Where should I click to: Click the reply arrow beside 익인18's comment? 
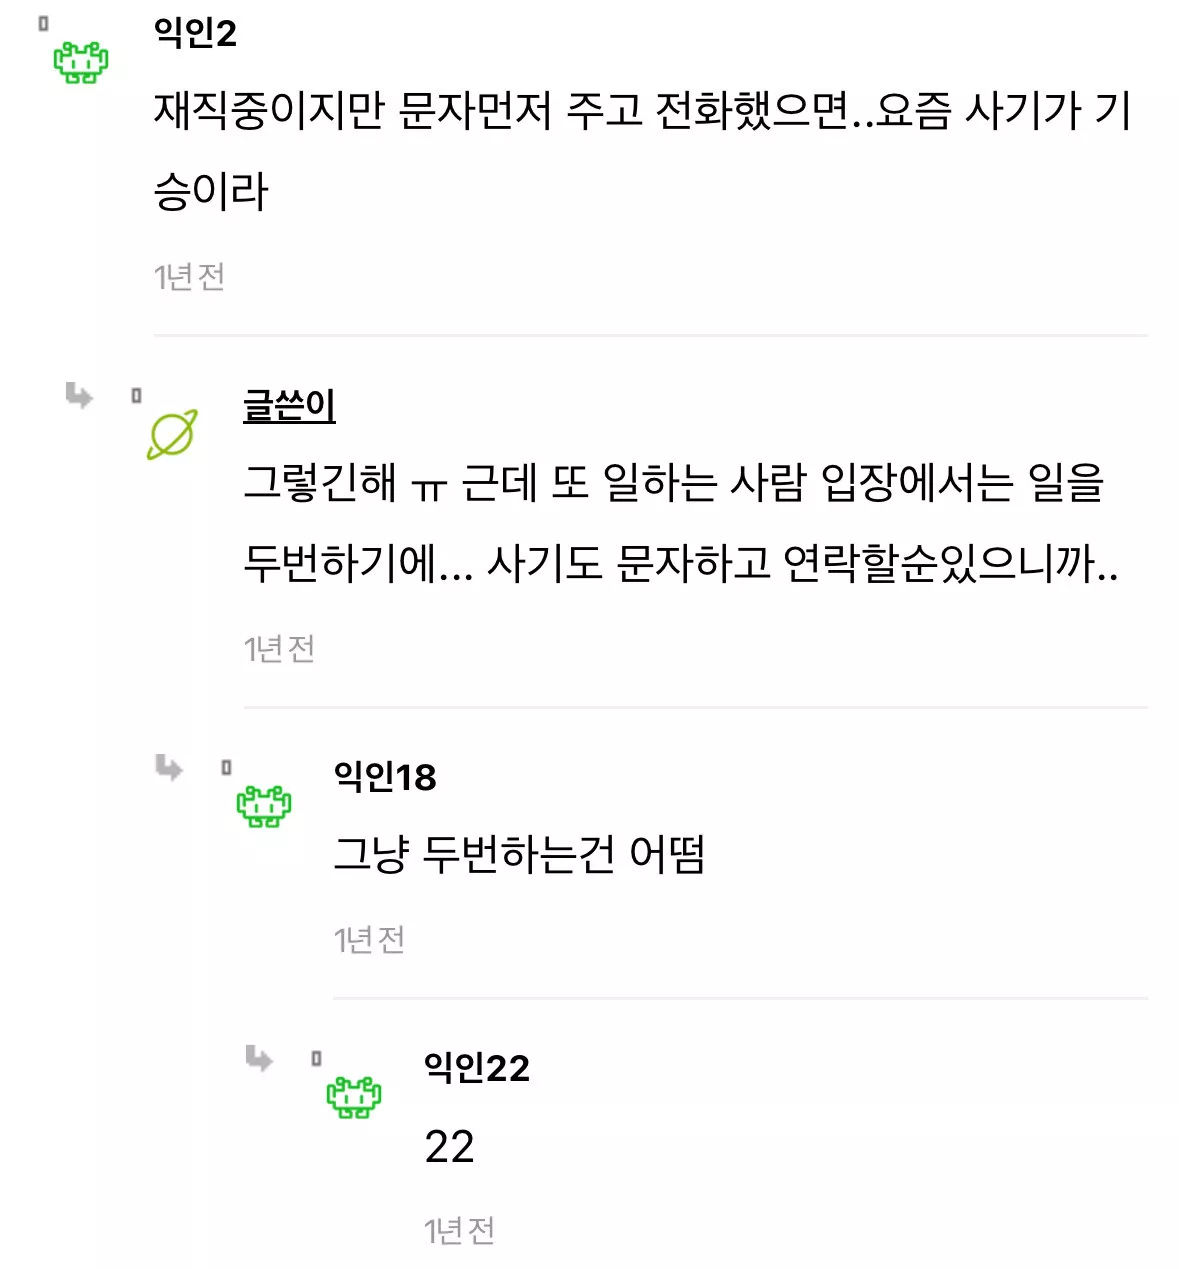[169, 768]
